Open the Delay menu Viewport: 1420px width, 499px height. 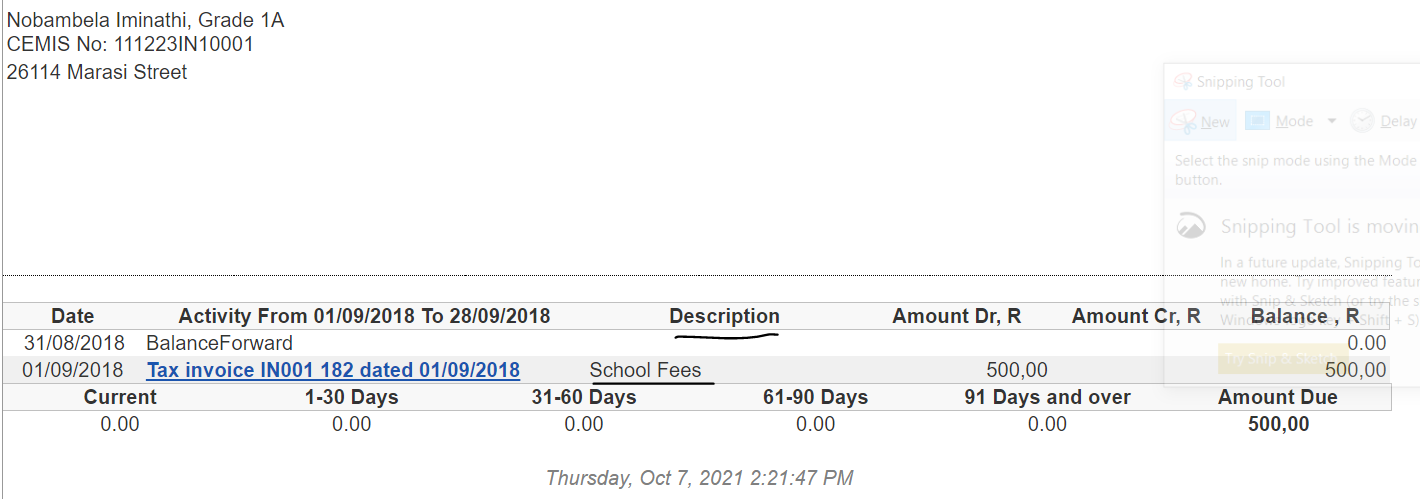(1398, 121)
